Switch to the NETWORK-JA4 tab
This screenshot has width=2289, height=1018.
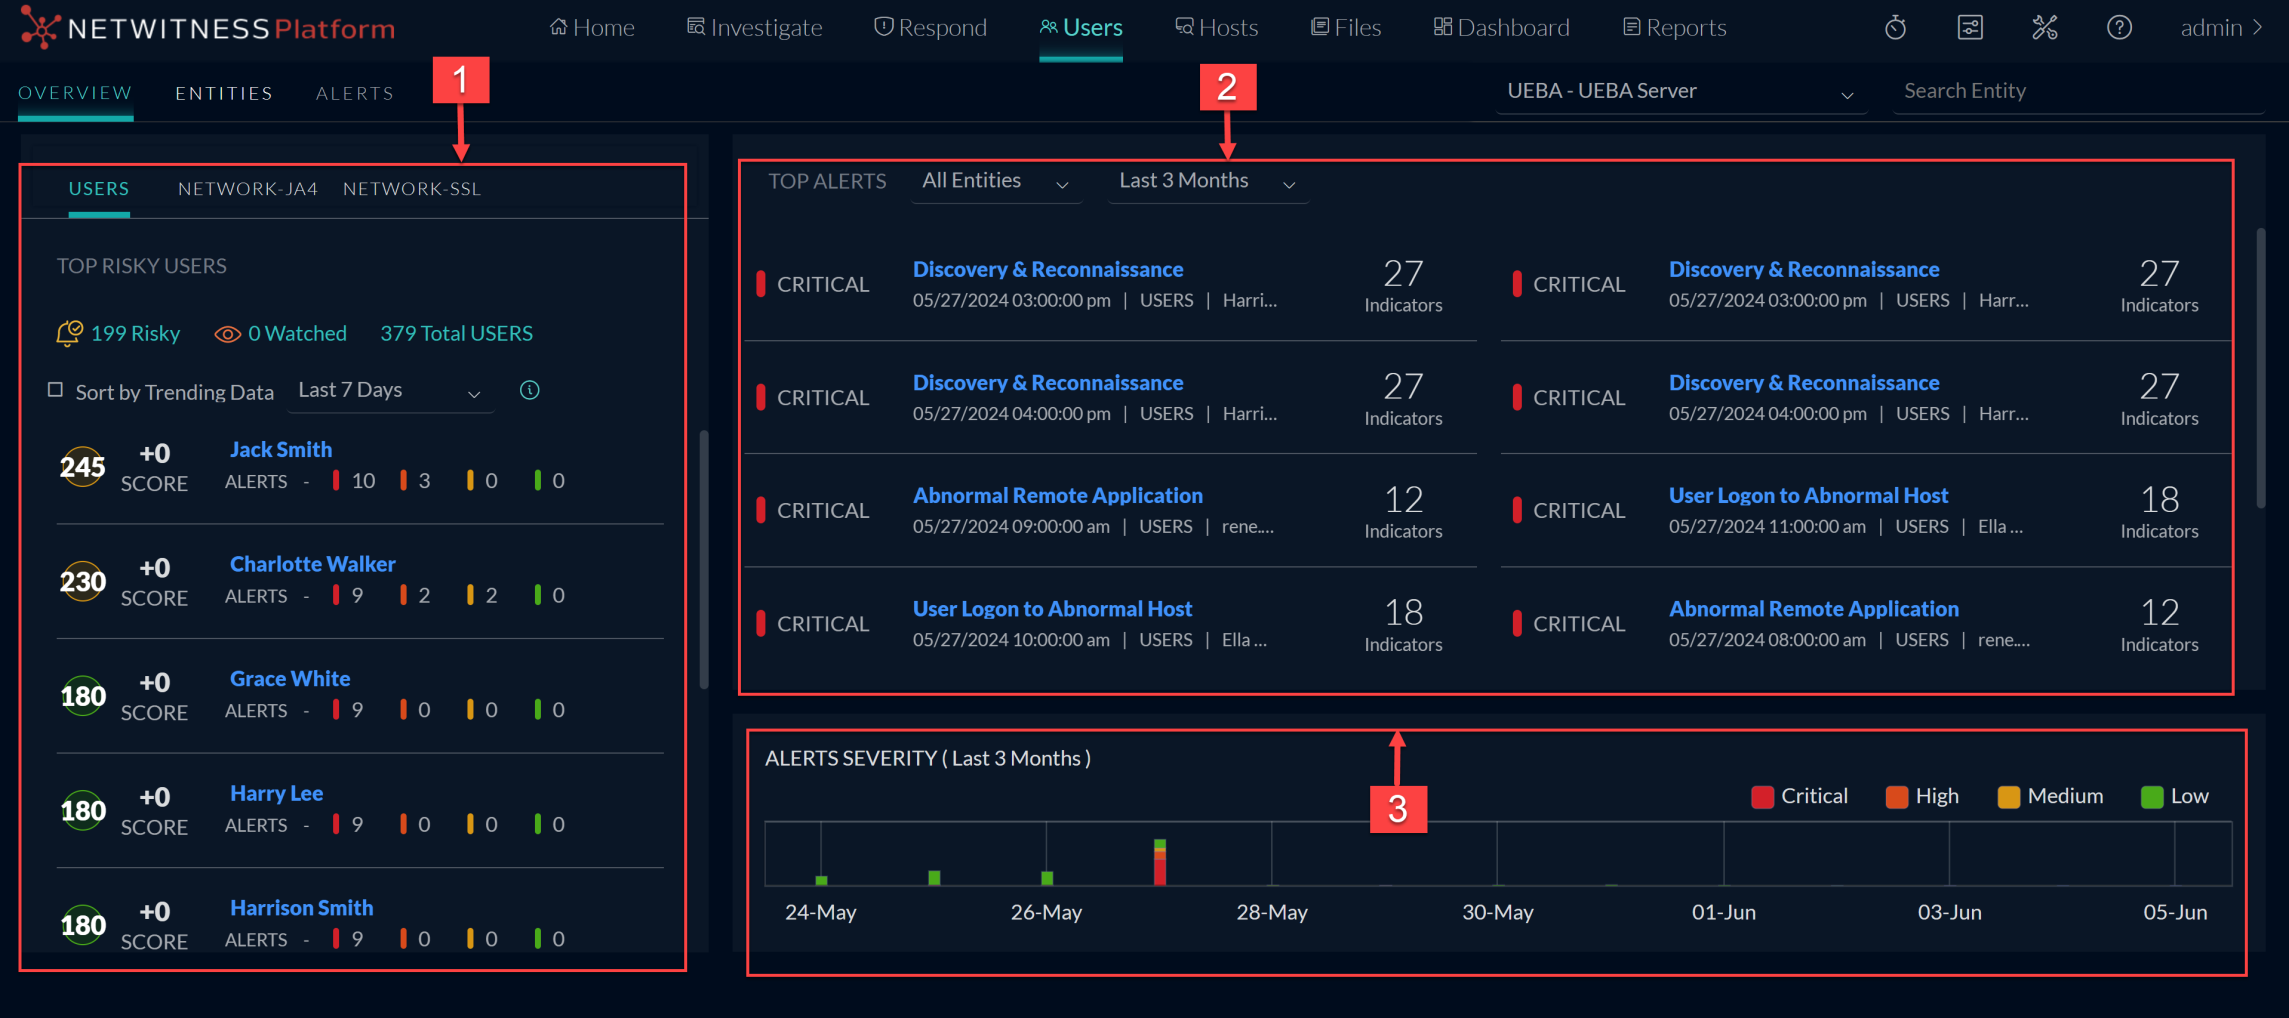247,189
